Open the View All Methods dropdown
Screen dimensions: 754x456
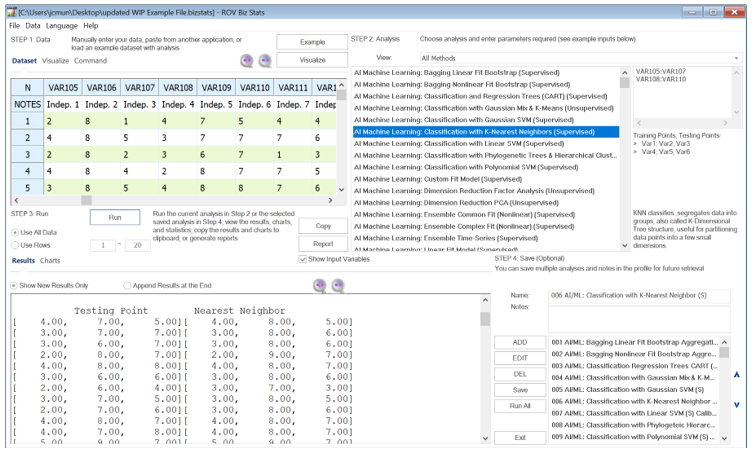tap(580, 58)
